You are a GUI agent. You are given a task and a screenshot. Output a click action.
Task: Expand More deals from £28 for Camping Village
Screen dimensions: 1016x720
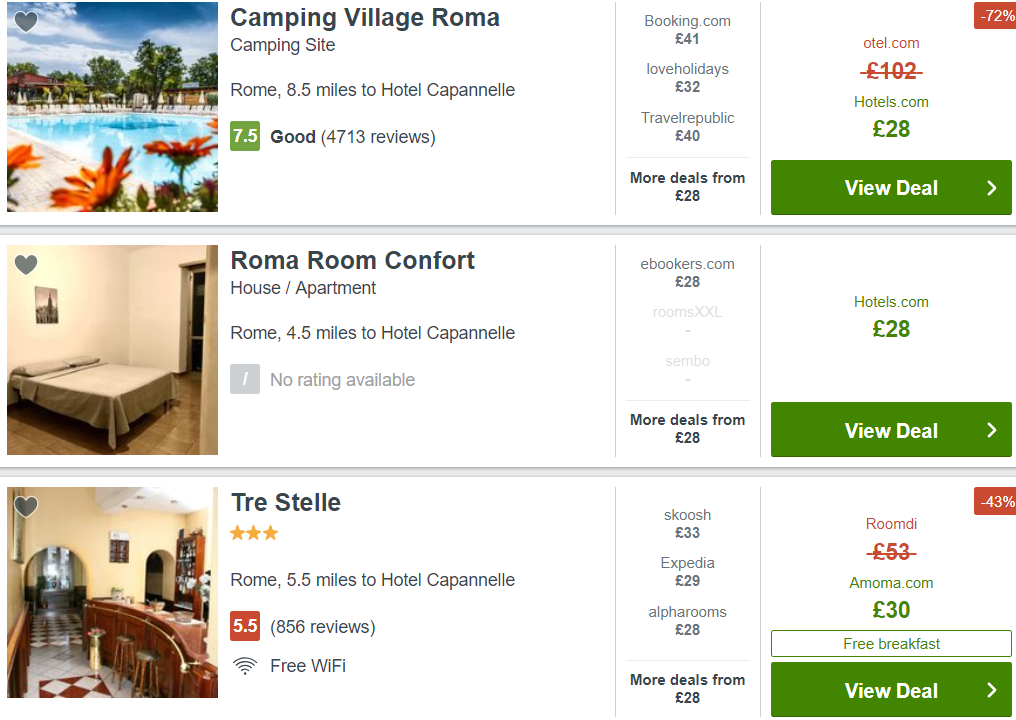[687, 187]
